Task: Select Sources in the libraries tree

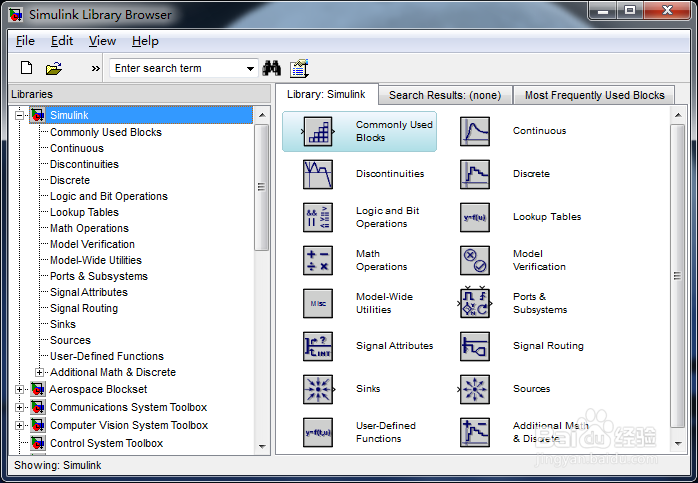Action: (x=70, y=341)
